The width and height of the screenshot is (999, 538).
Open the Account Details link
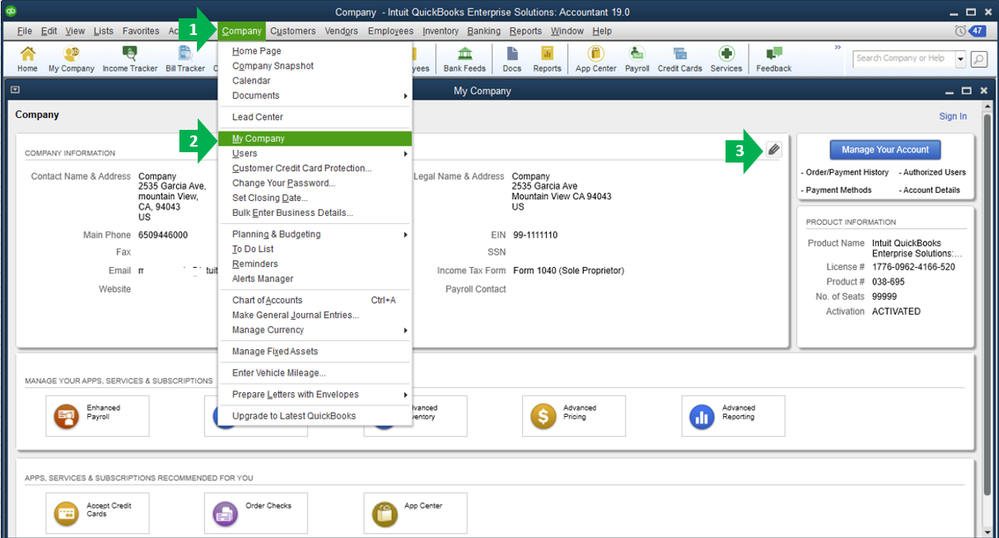click(931, 190)
